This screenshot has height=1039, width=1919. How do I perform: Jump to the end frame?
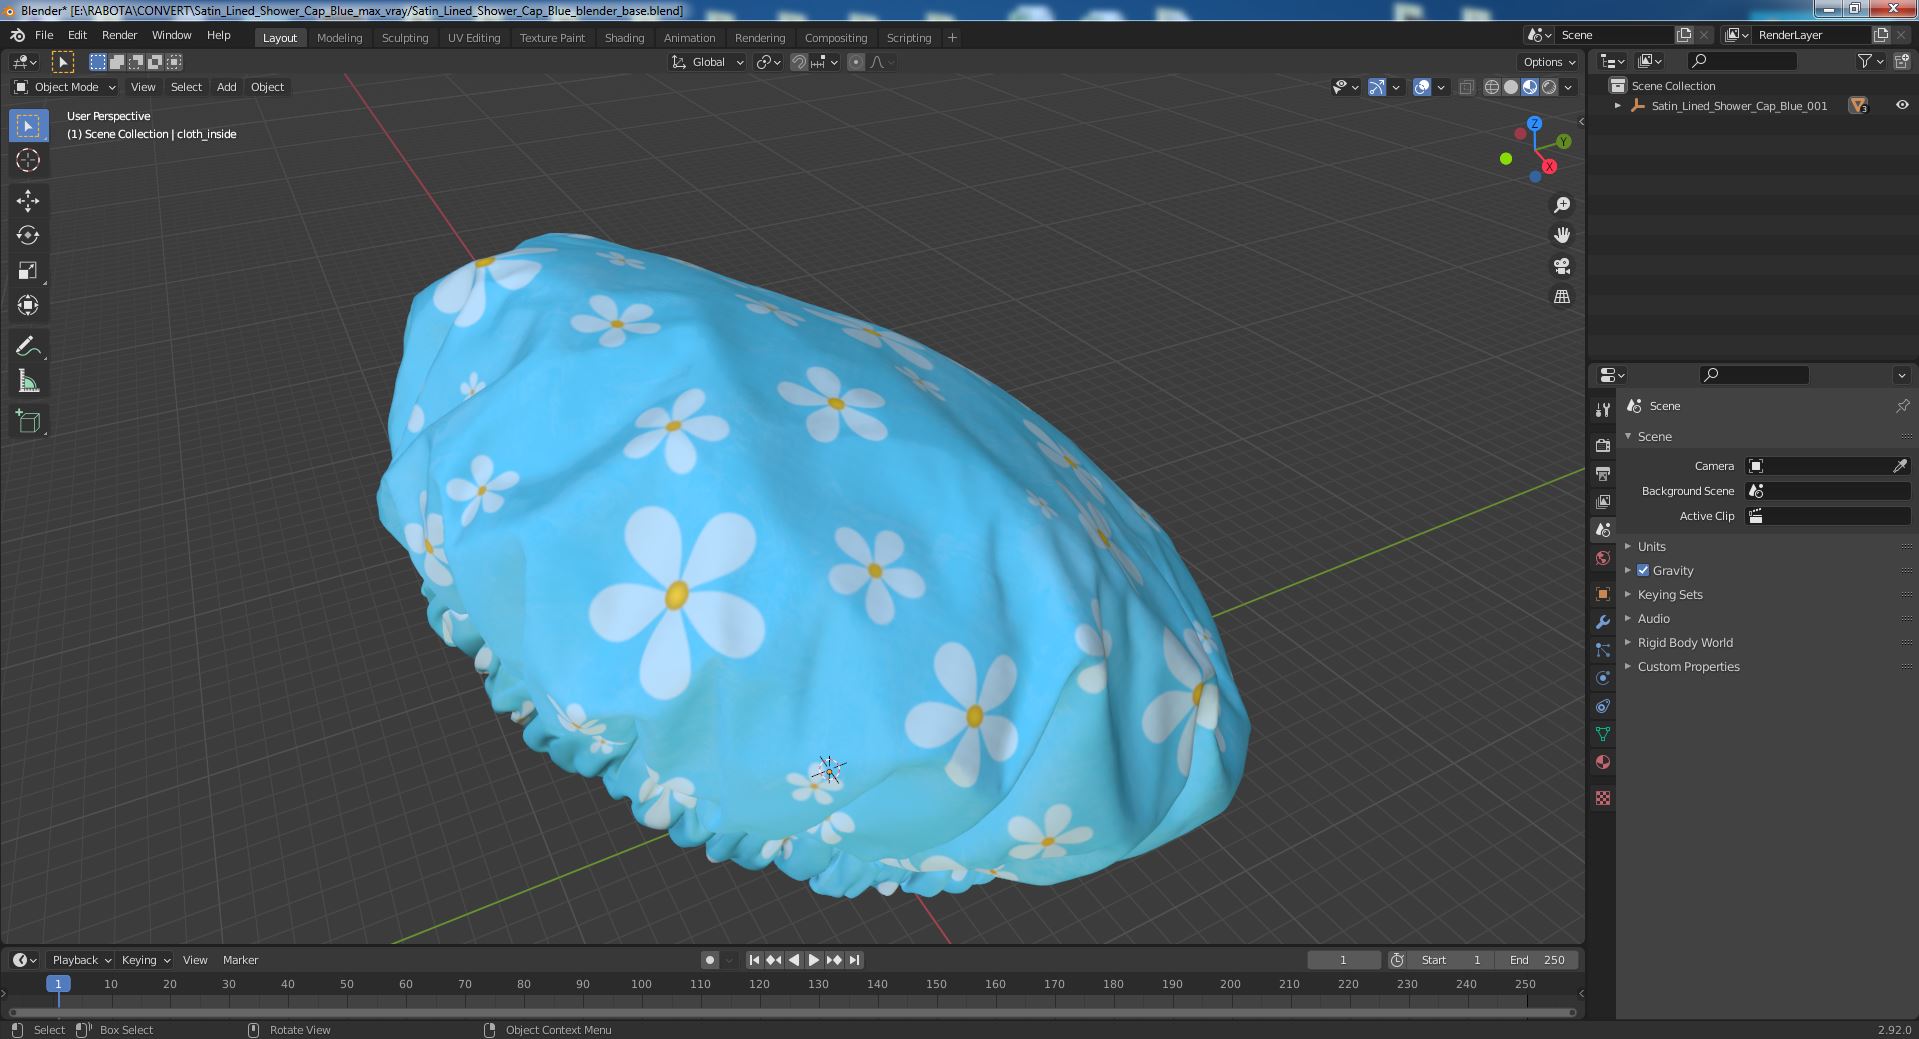tap(854, 960)
